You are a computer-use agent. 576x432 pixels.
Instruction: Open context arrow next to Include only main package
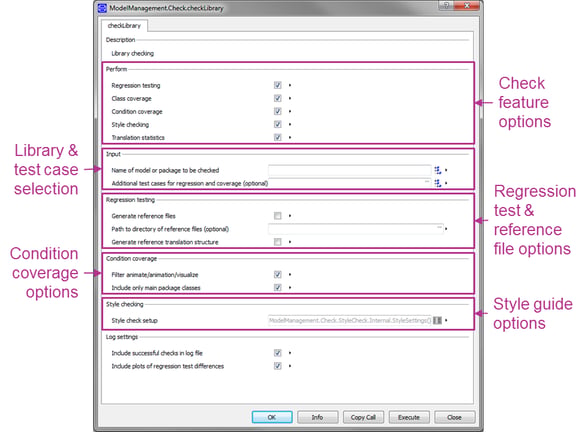click(290, 287)
